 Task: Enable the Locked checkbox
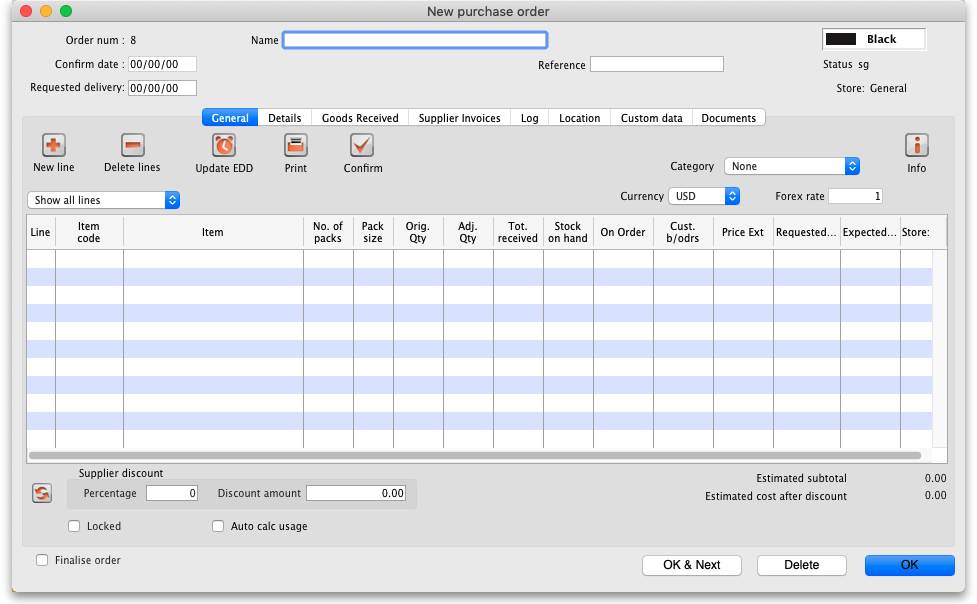click(74, 526)
